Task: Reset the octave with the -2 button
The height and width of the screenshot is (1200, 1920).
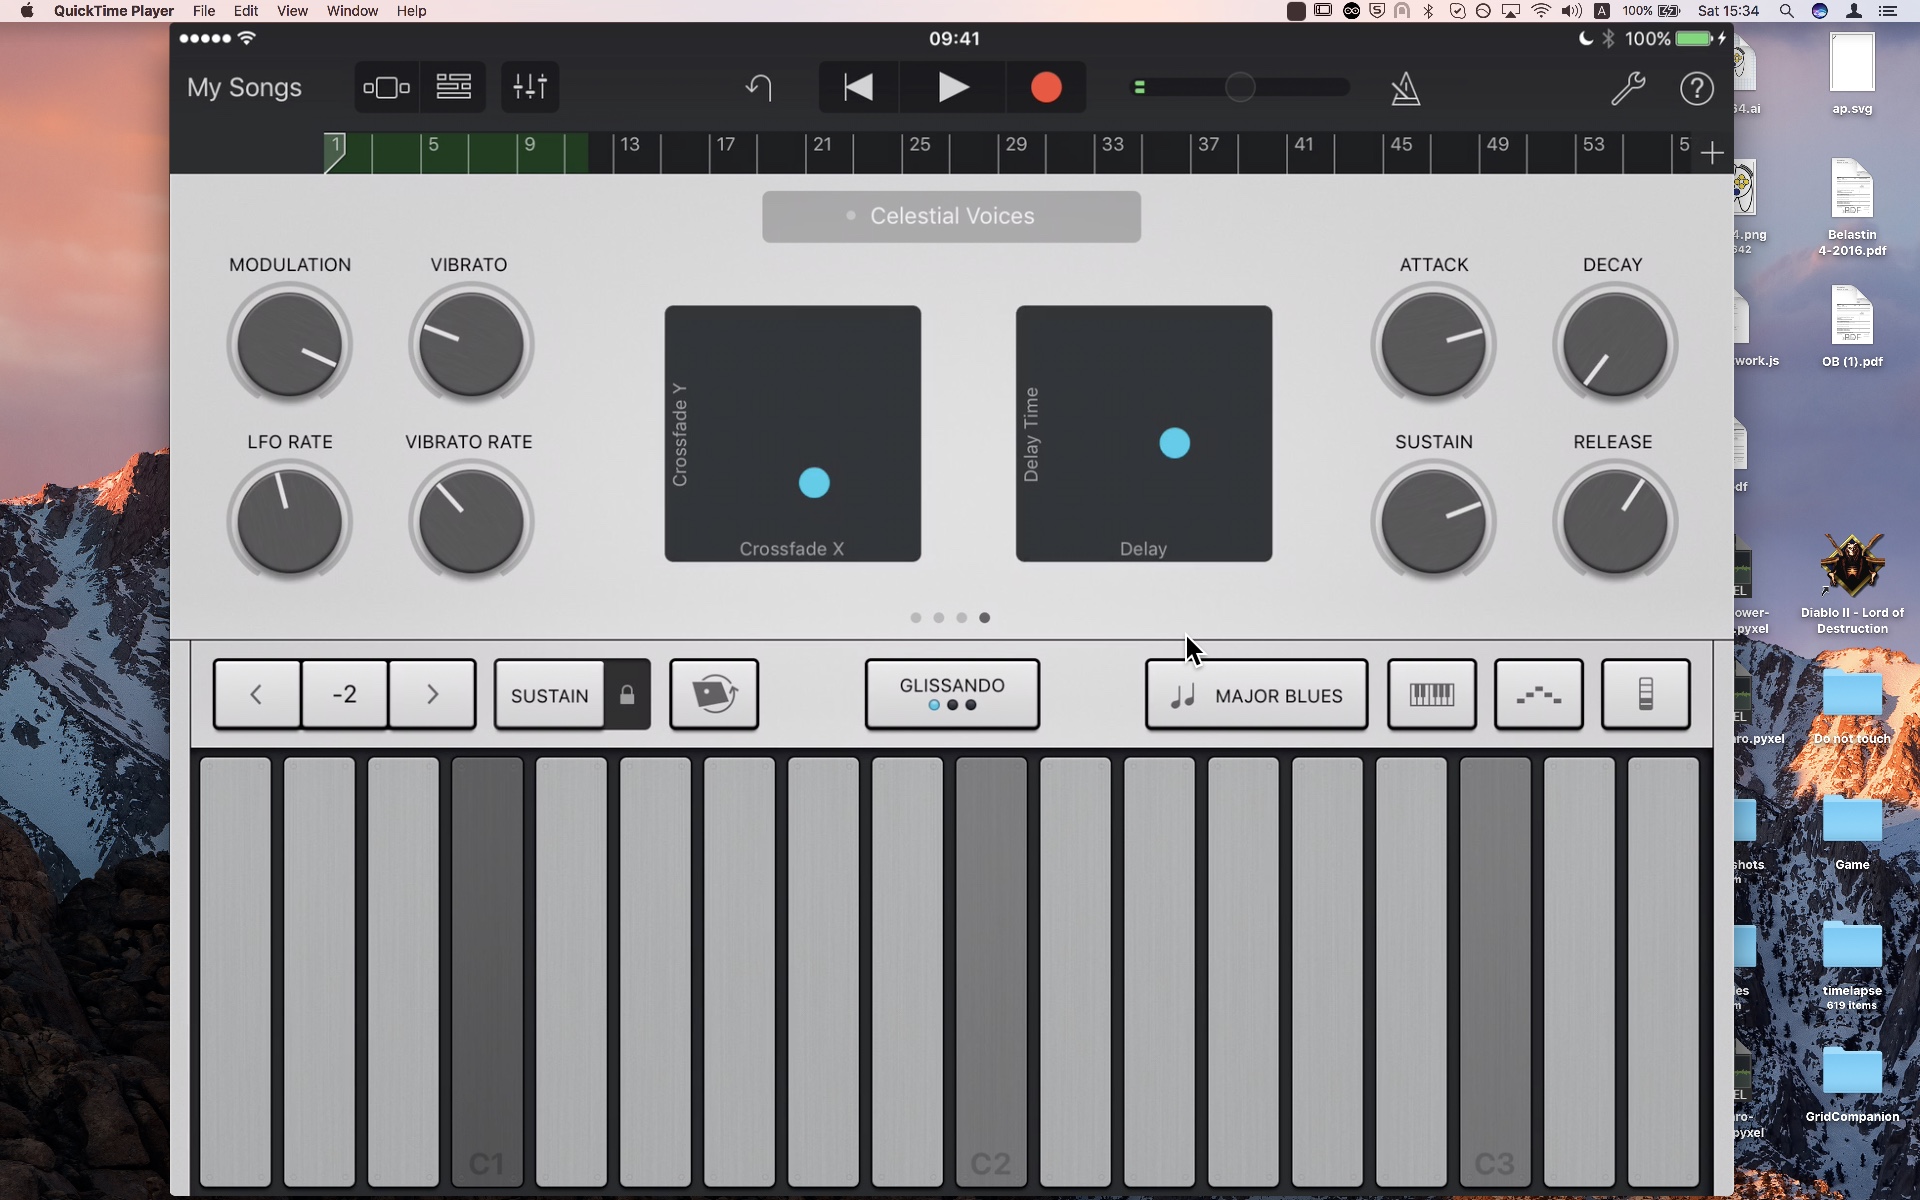Action: pyautogui.click(x=345, y=694)
